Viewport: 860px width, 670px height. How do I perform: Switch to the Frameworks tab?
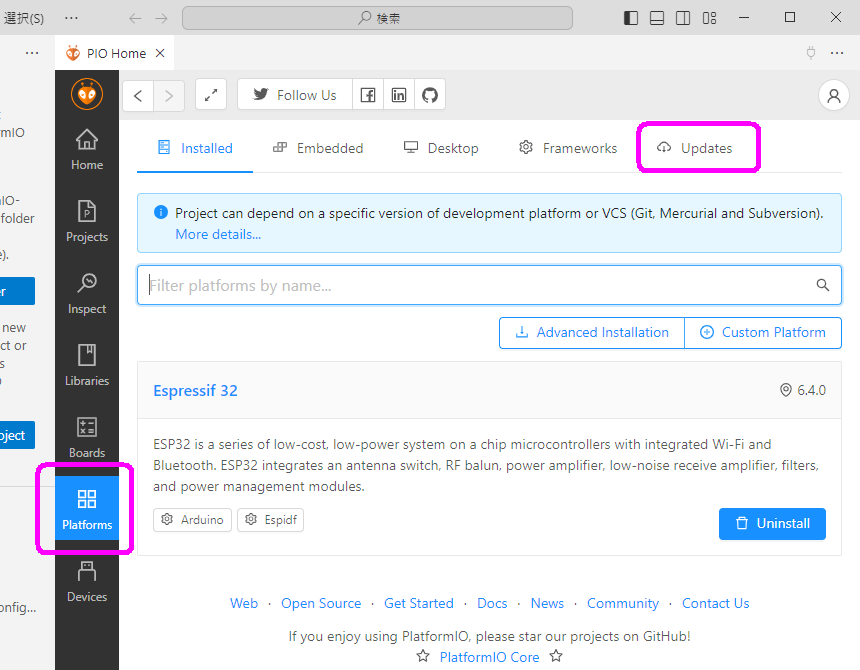tap(568, 148)
